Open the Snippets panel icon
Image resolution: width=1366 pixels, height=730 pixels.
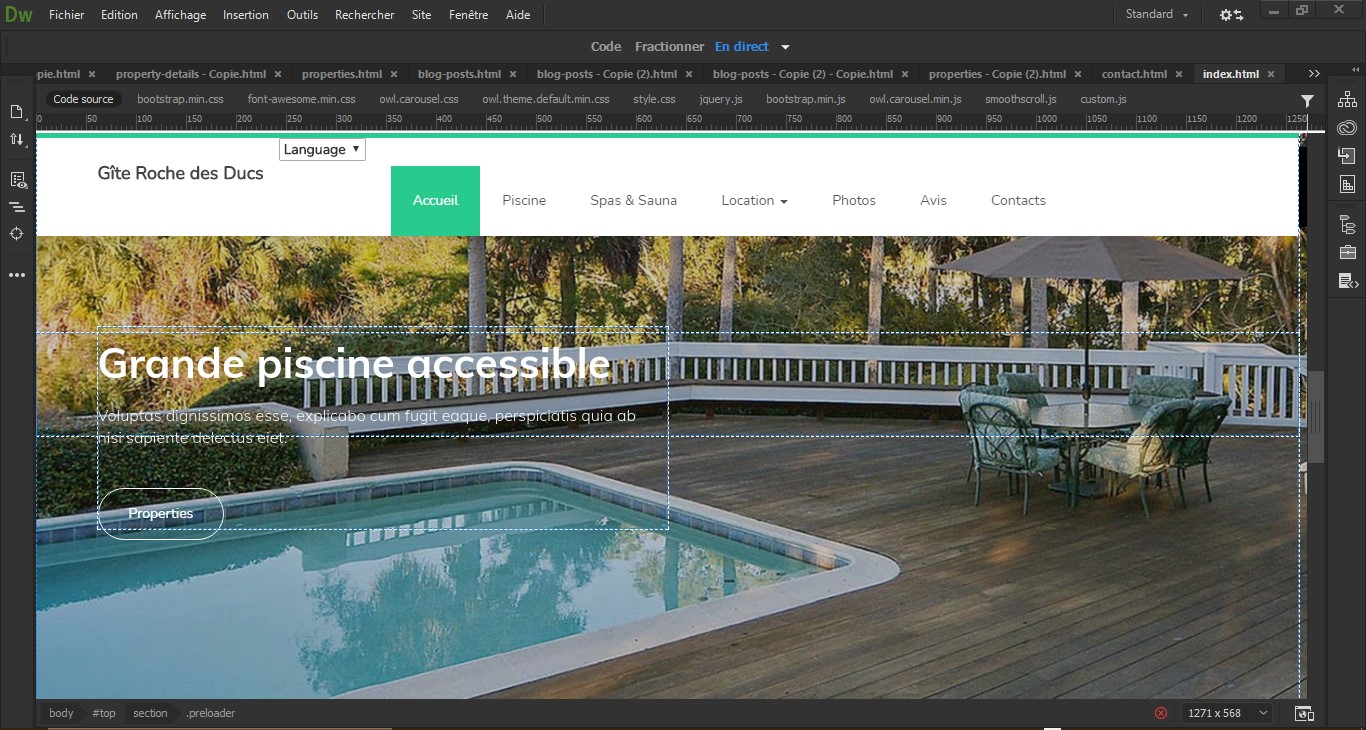coord(1347,281)
